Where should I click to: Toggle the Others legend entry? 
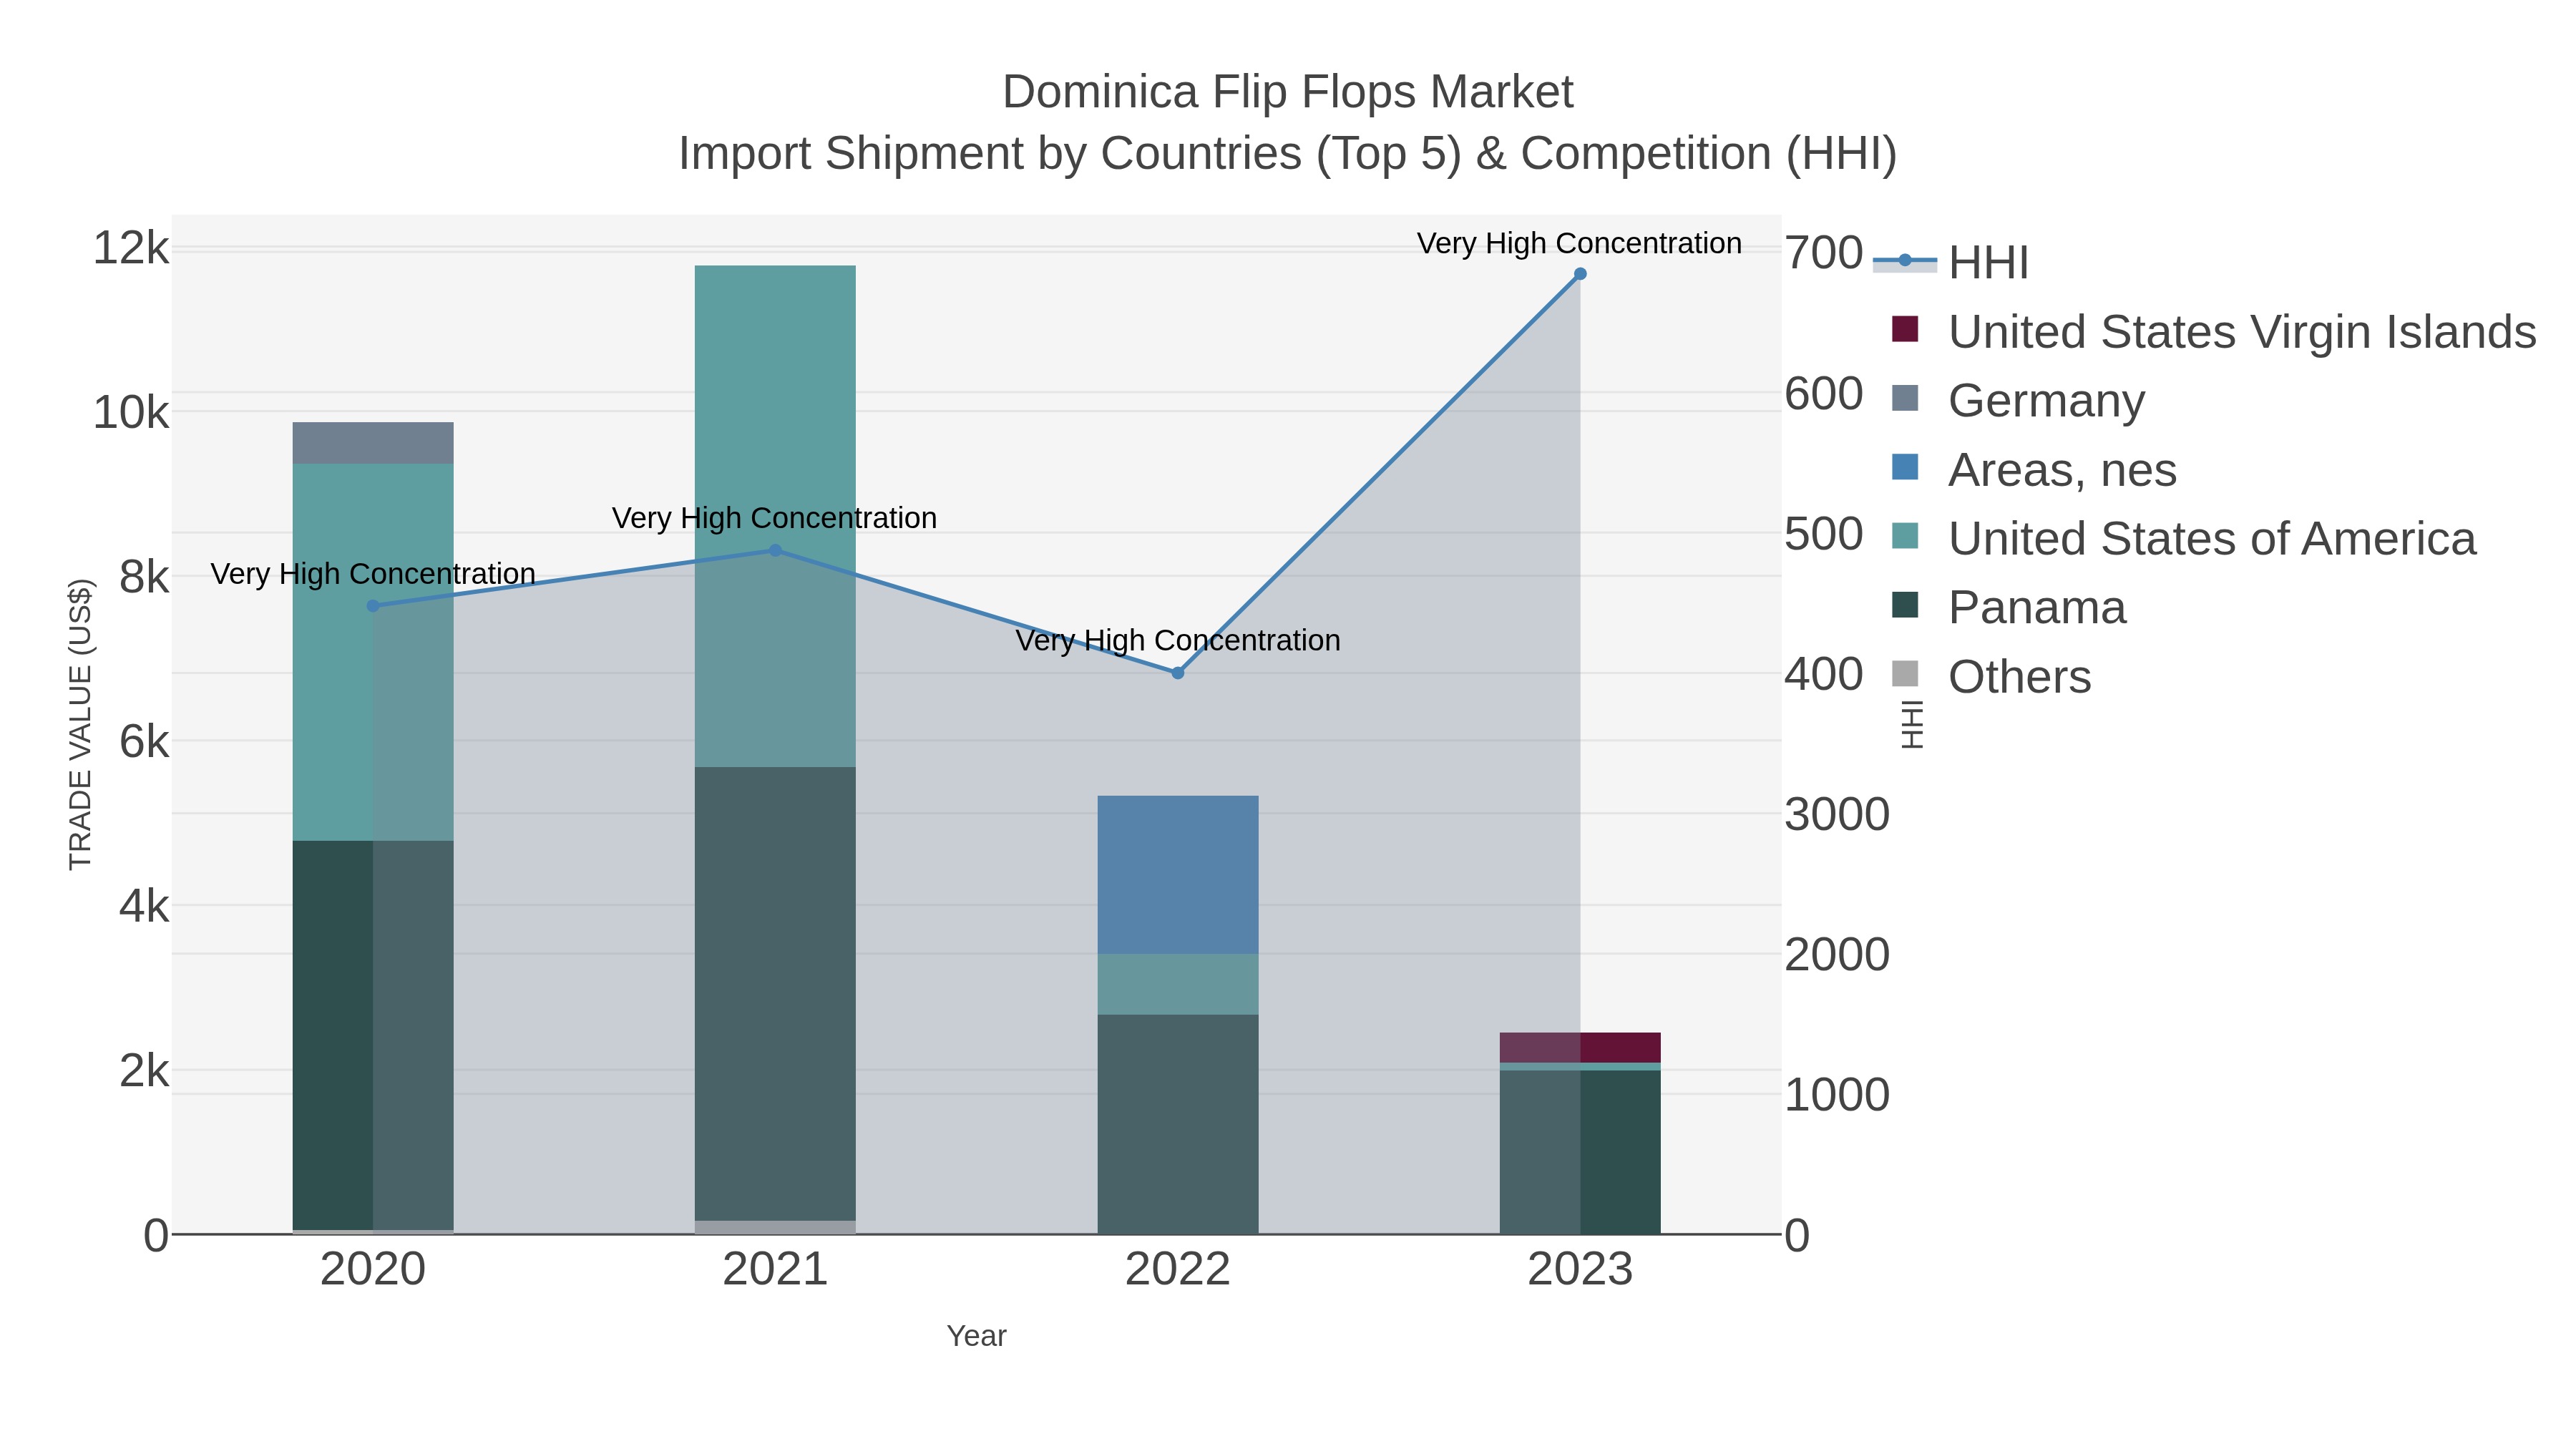pos(1991,676)
